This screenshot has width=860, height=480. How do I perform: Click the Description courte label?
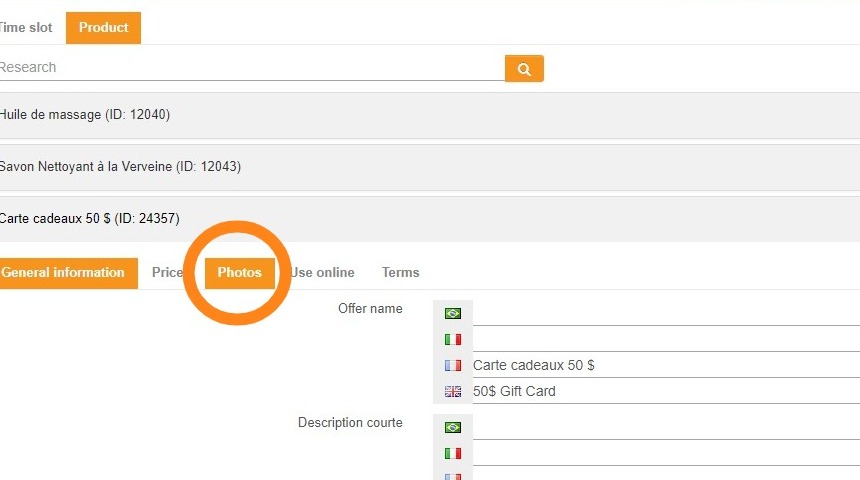pyautogui.click(x=350, y=423)
